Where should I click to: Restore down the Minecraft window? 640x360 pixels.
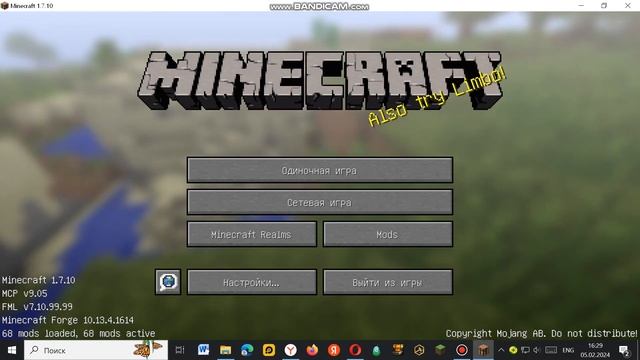click(x=604, y=6)
